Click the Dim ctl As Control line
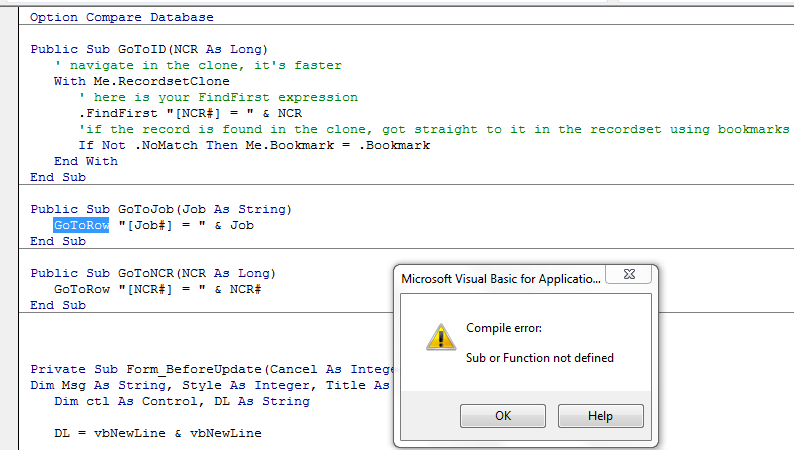794x450 pixels. tap(182, 401)
